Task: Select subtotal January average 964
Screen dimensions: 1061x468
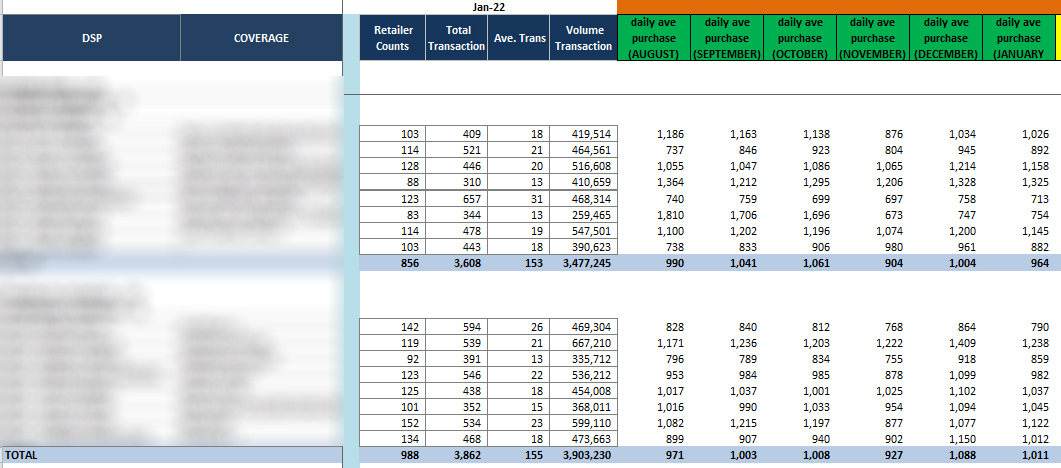Action: tap(1039, 264)
